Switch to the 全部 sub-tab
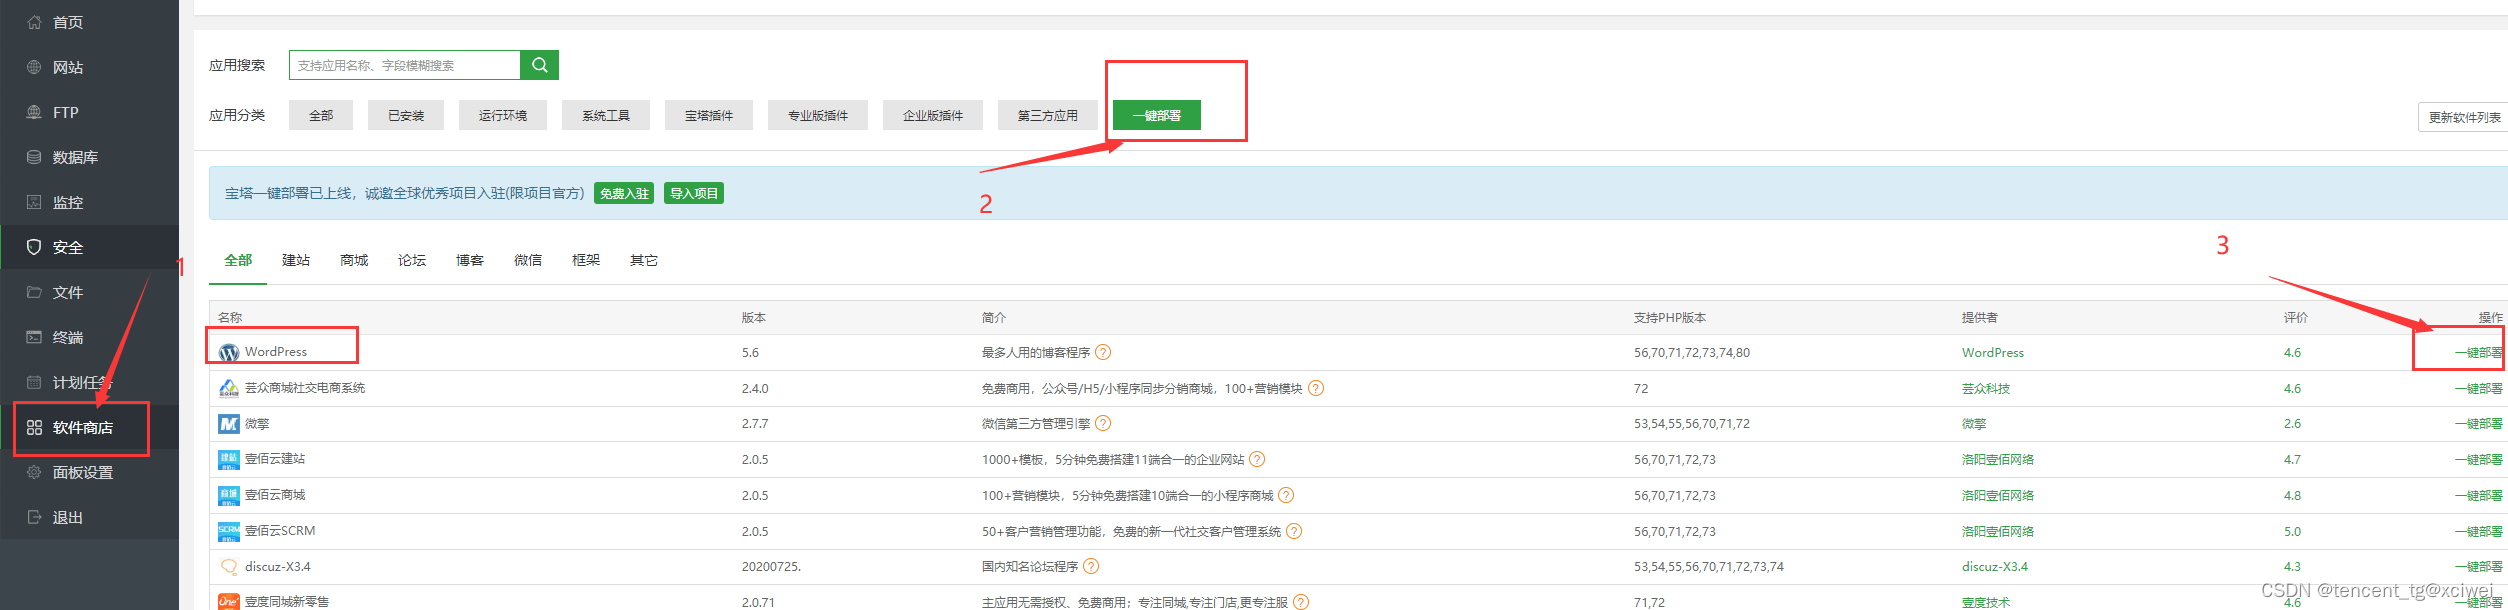 tap(238, 260)
